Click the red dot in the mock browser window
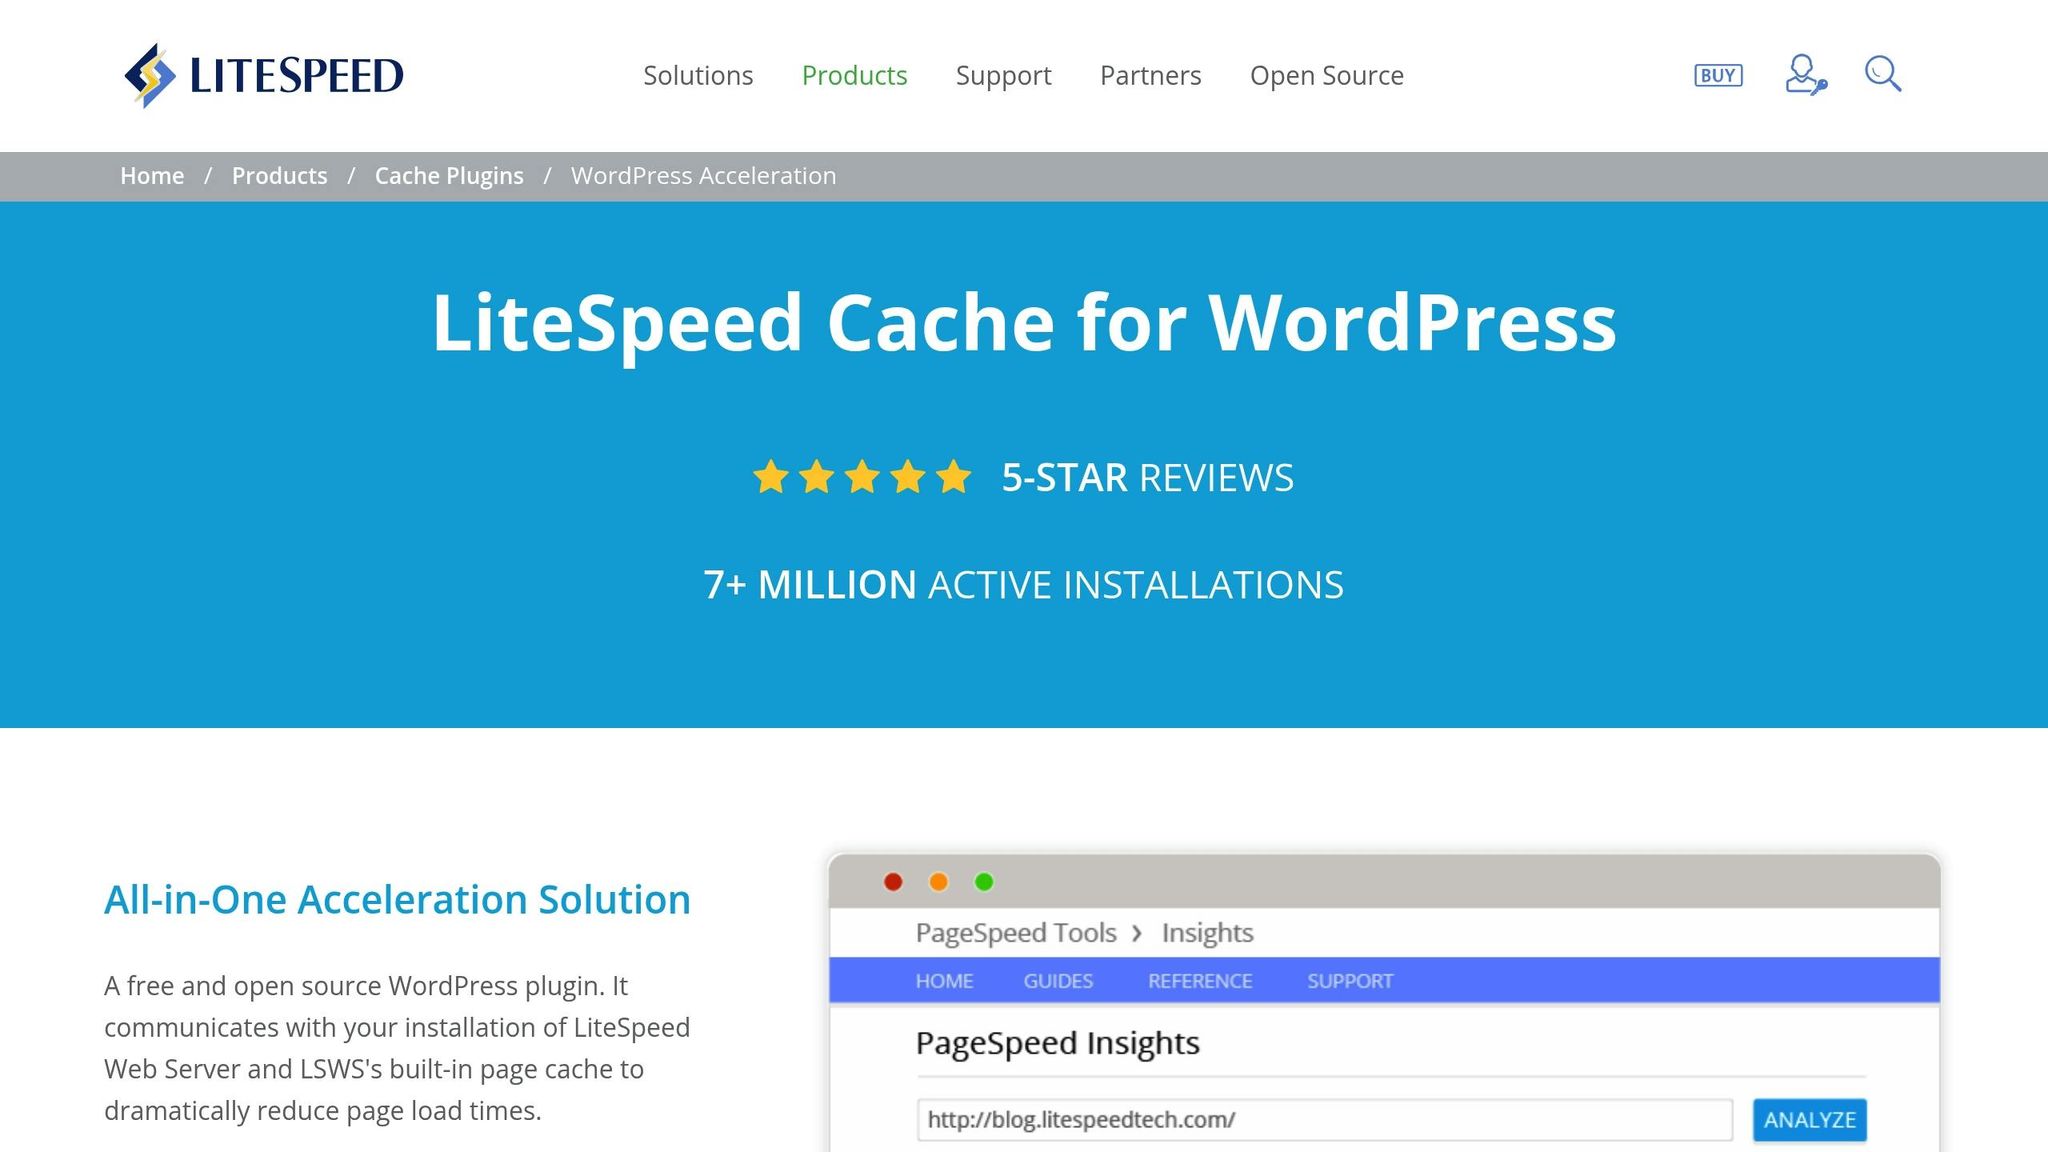Viewport: 2048px width, 1152px height. pyautogui.click(x=893, y=881)
